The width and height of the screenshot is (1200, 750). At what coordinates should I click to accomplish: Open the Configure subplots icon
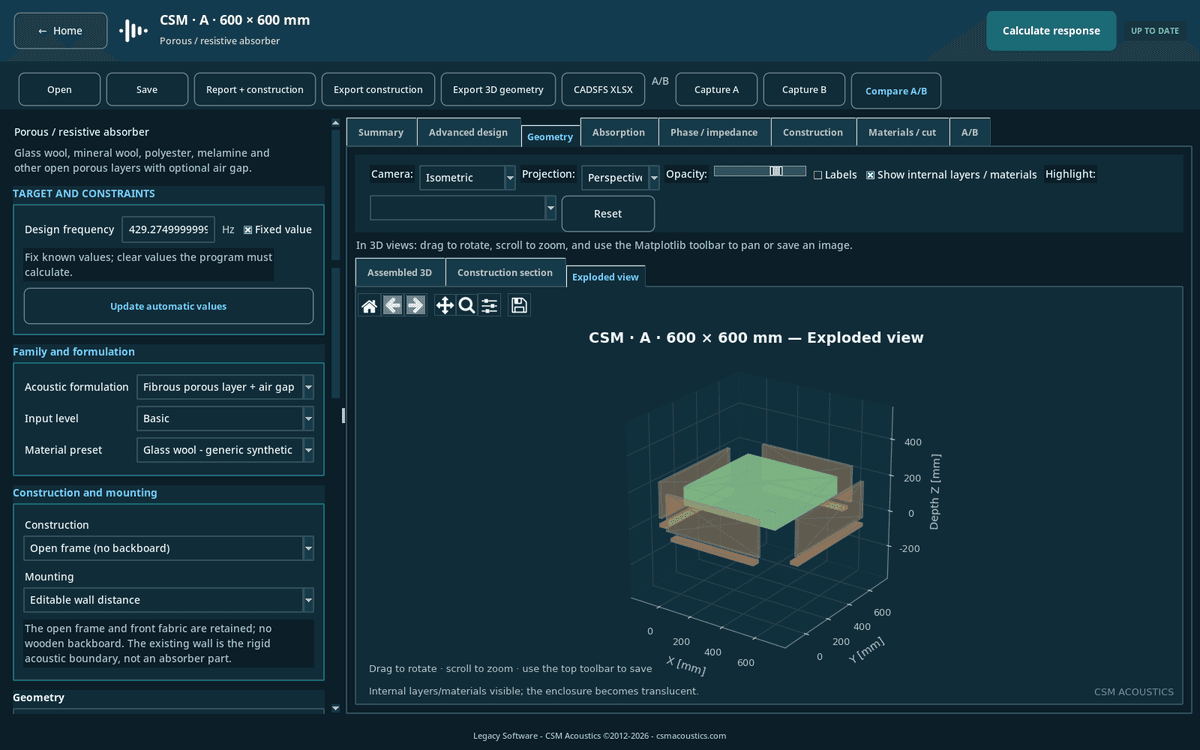(490, 306)
